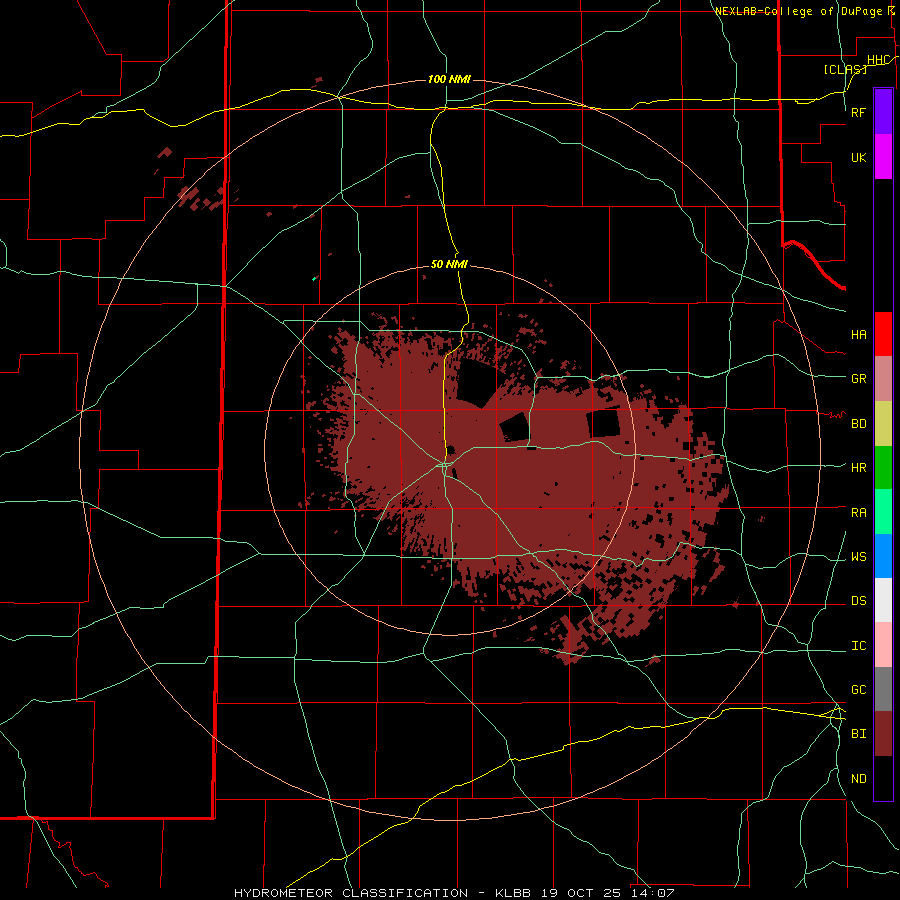Click the GC gray legend swatch
Image resolution: width=900 pixels, height=900 pixels.
tap(883, 689)
